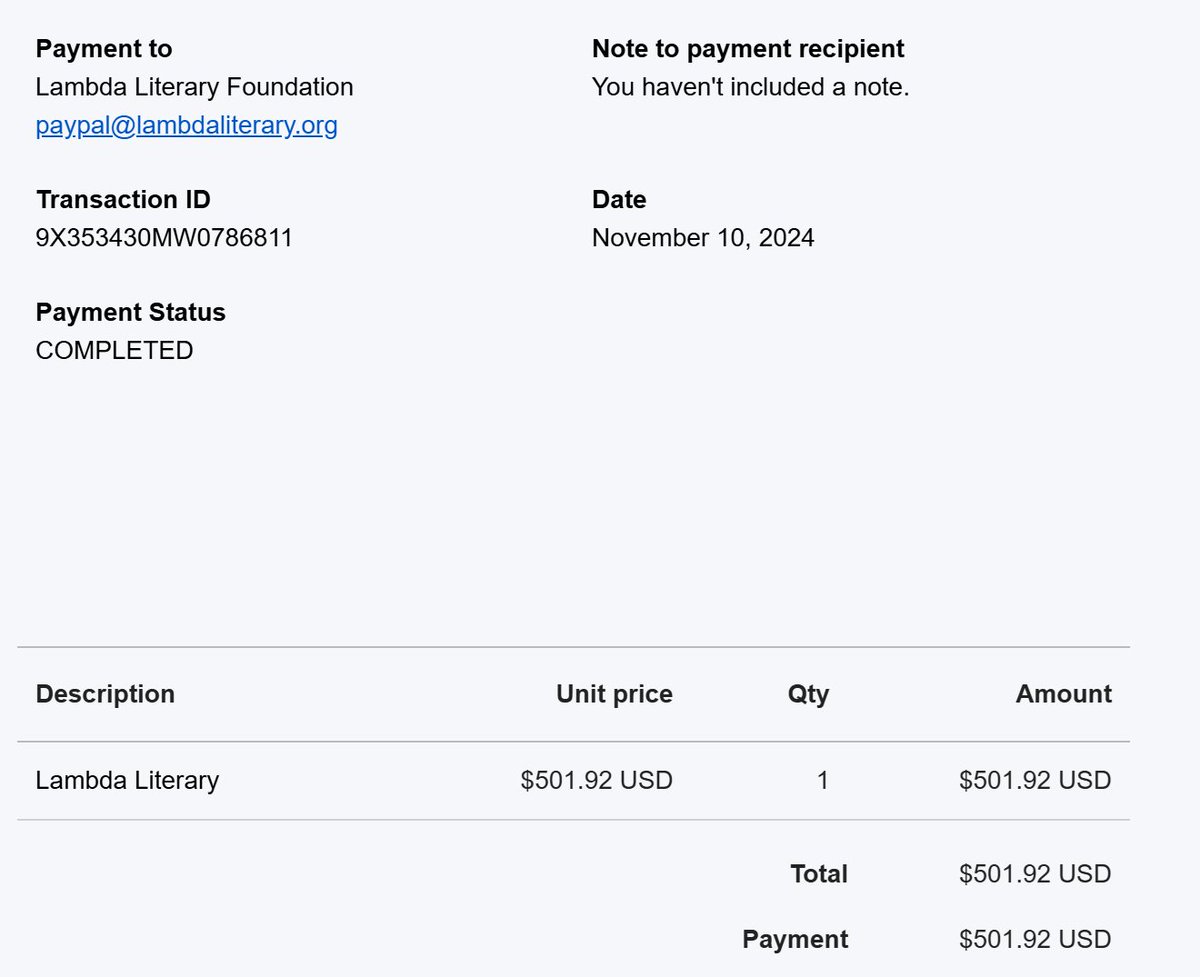This screenshot has width=1200, height=977.
Task: Open the paypal@lambdaliterary.org email link
Action: click(x=187, y=126)
